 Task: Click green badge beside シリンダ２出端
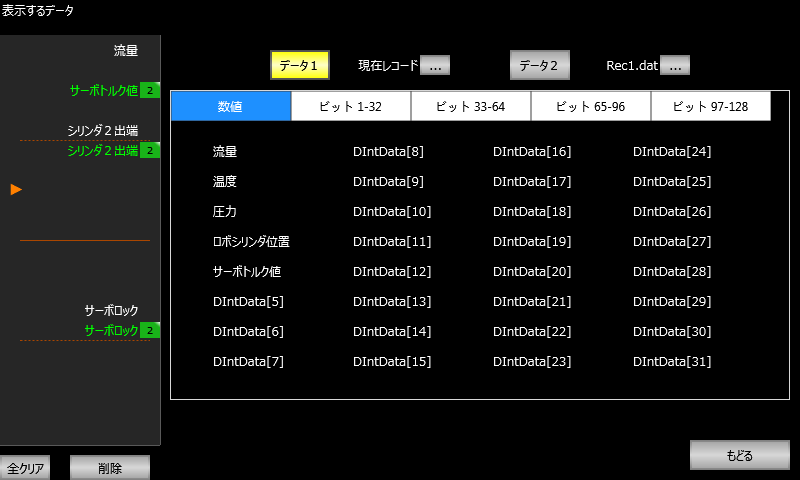pyautogui.click(x=150, y=151)
